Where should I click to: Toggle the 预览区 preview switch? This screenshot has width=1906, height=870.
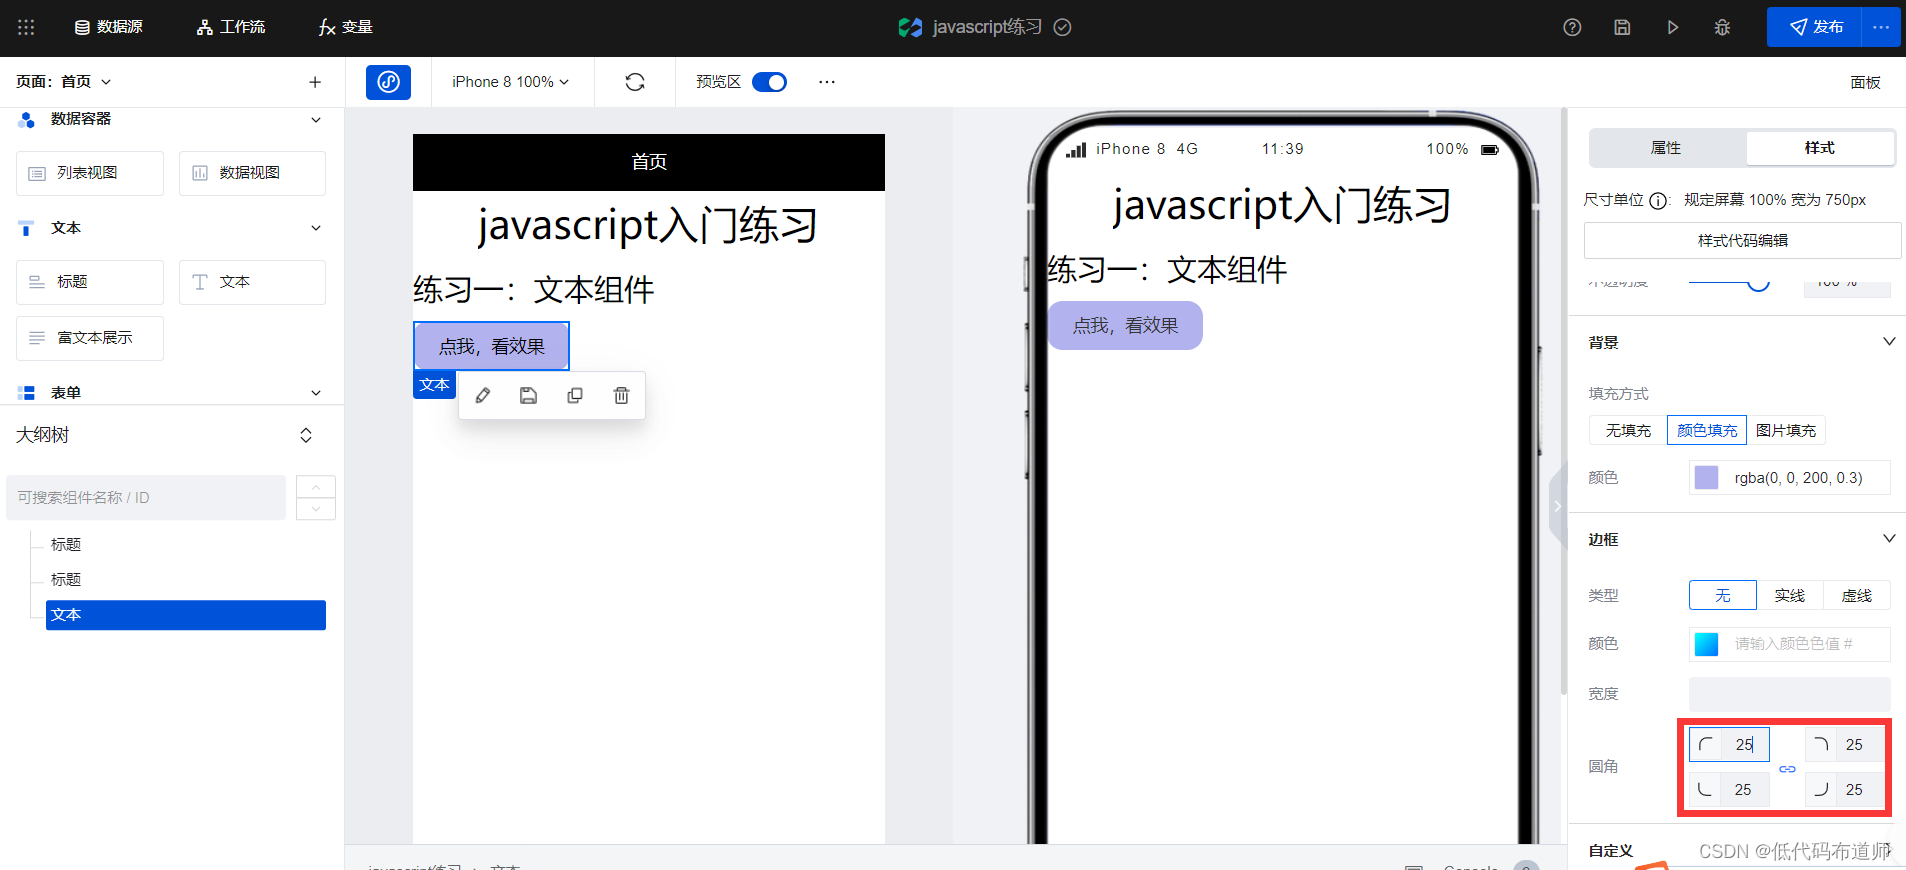[769, 82]
